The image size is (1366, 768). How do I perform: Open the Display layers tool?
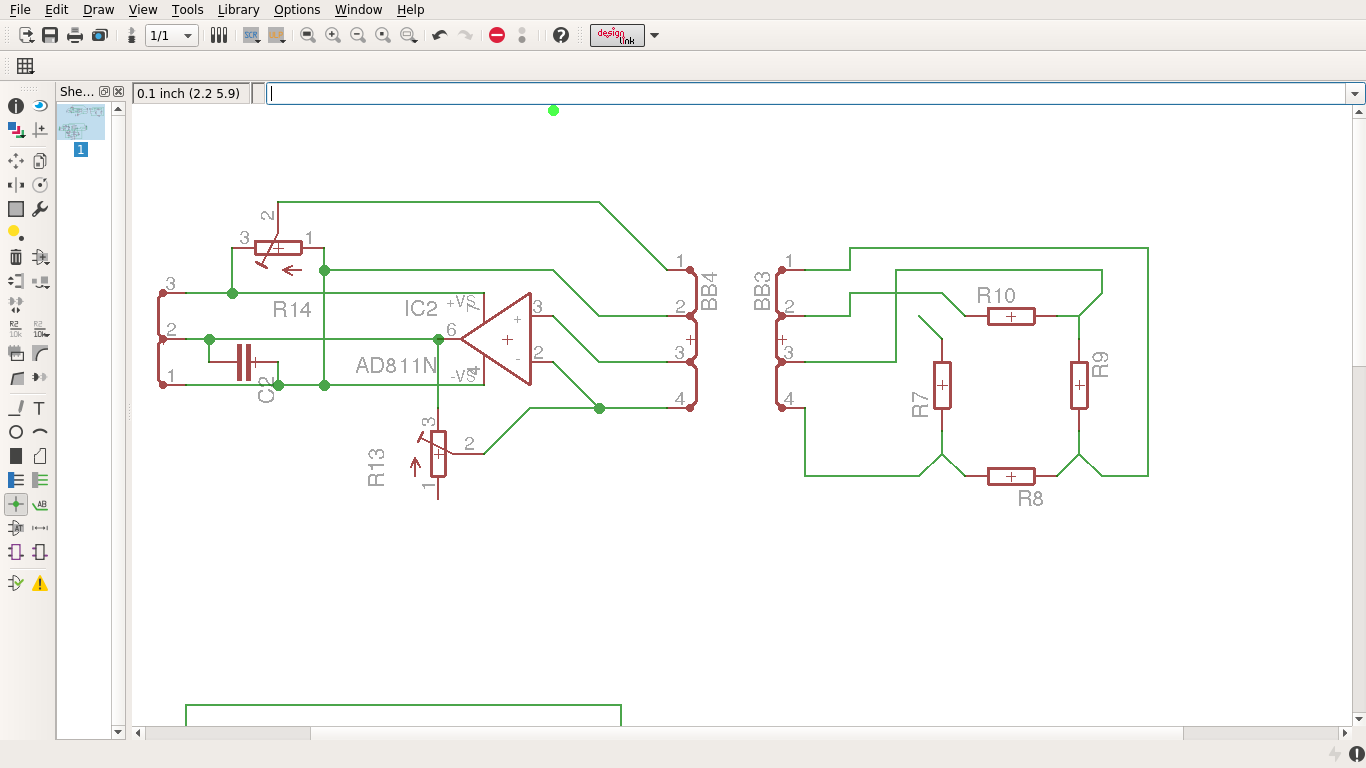pos(16,129)
